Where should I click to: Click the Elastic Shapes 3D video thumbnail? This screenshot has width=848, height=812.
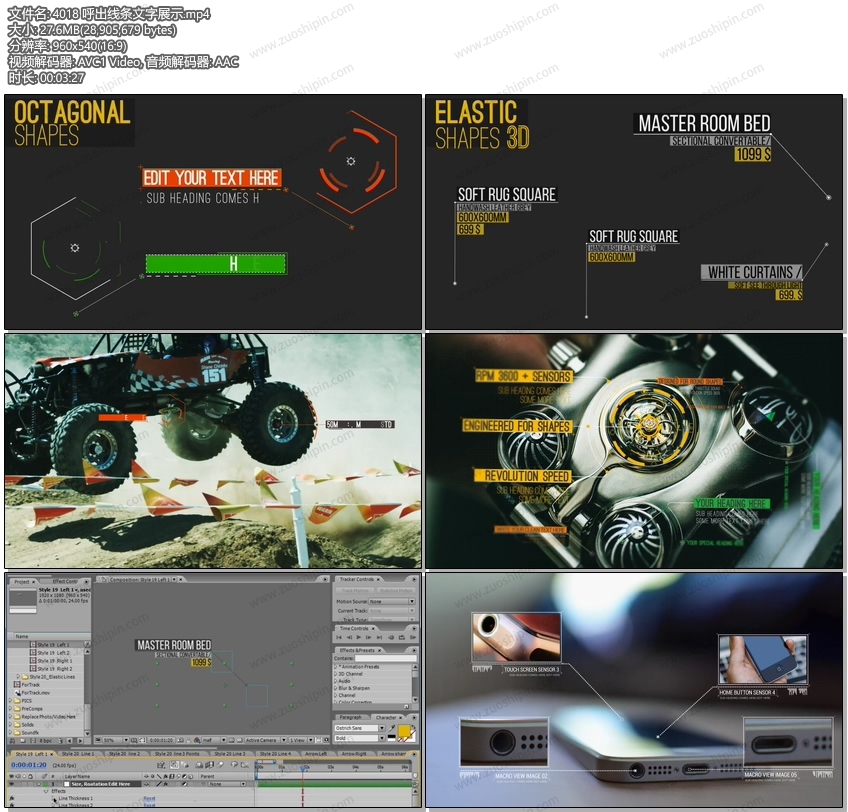pos(634,212)
